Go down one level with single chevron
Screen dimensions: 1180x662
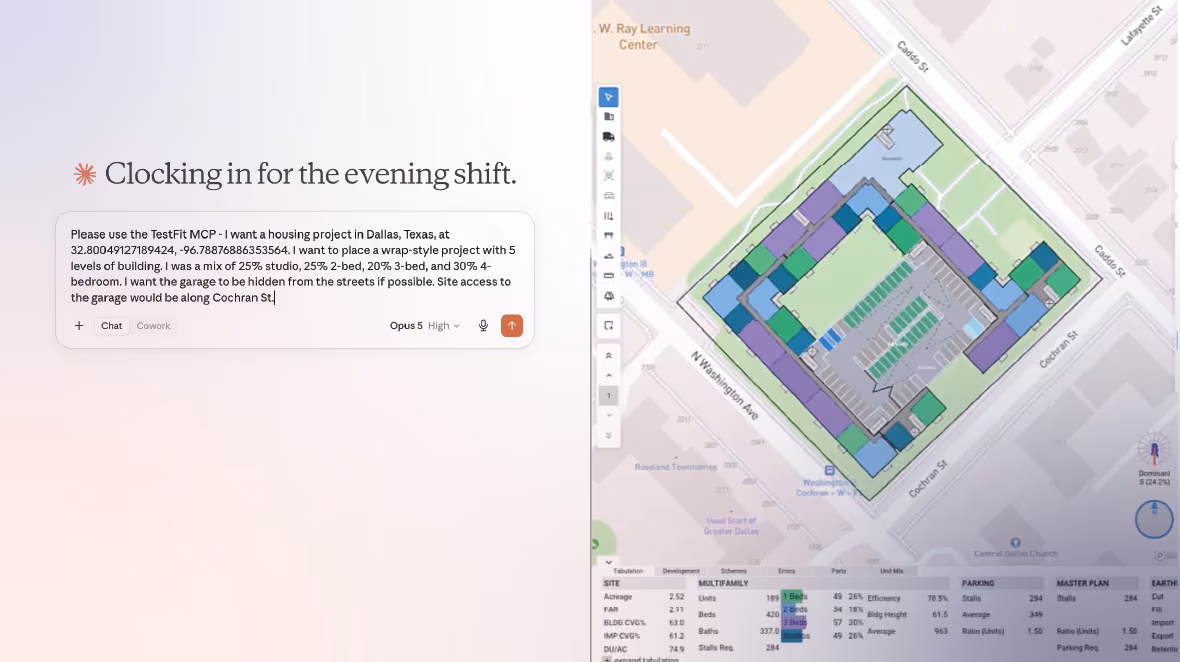pyautogui.click(x=609, y=415)
